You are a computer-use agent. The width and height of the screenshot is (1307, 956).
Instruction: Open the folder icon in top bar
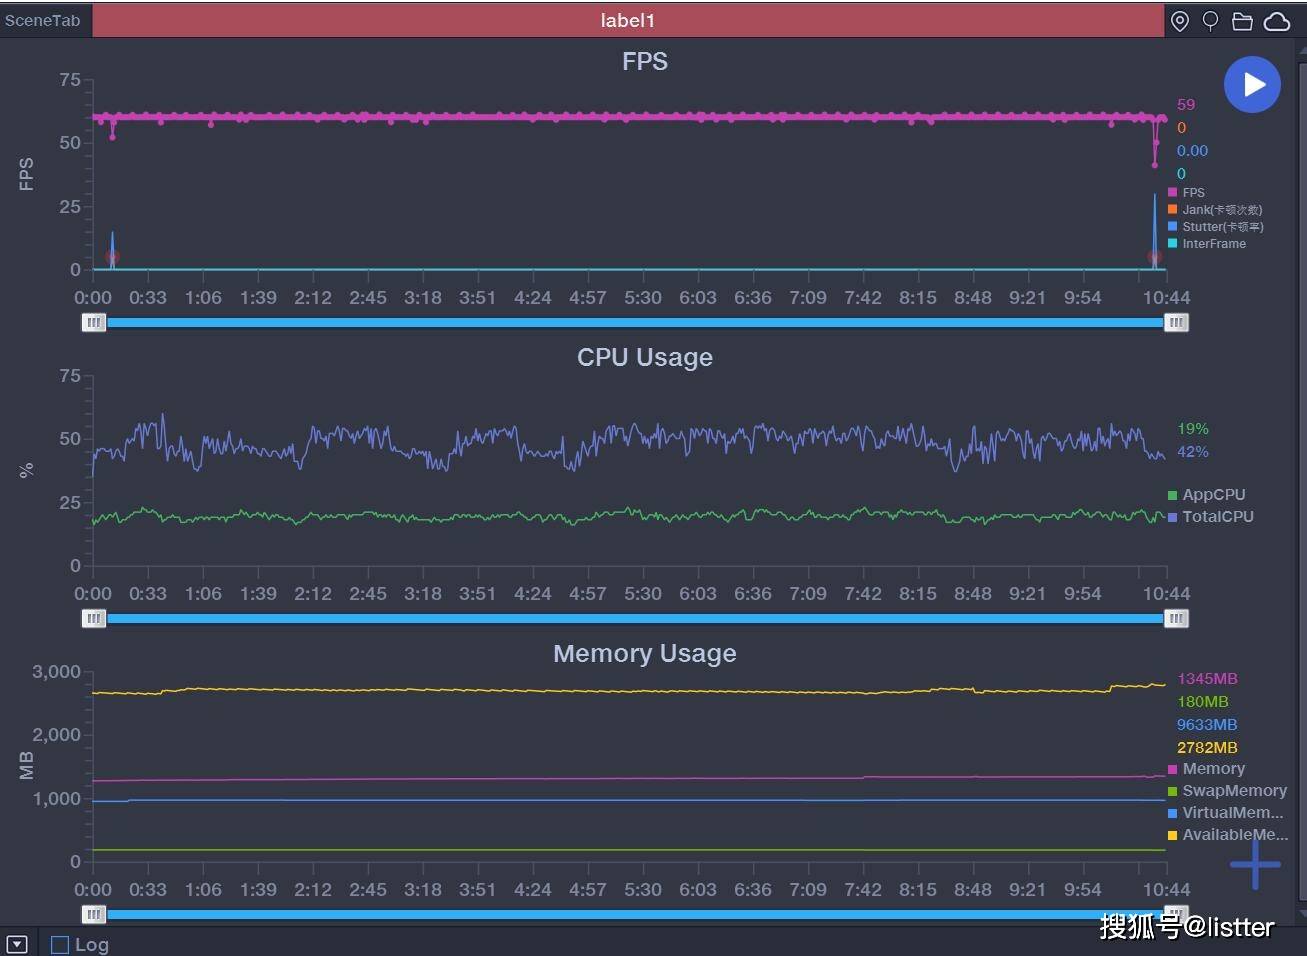(1242, 21)
